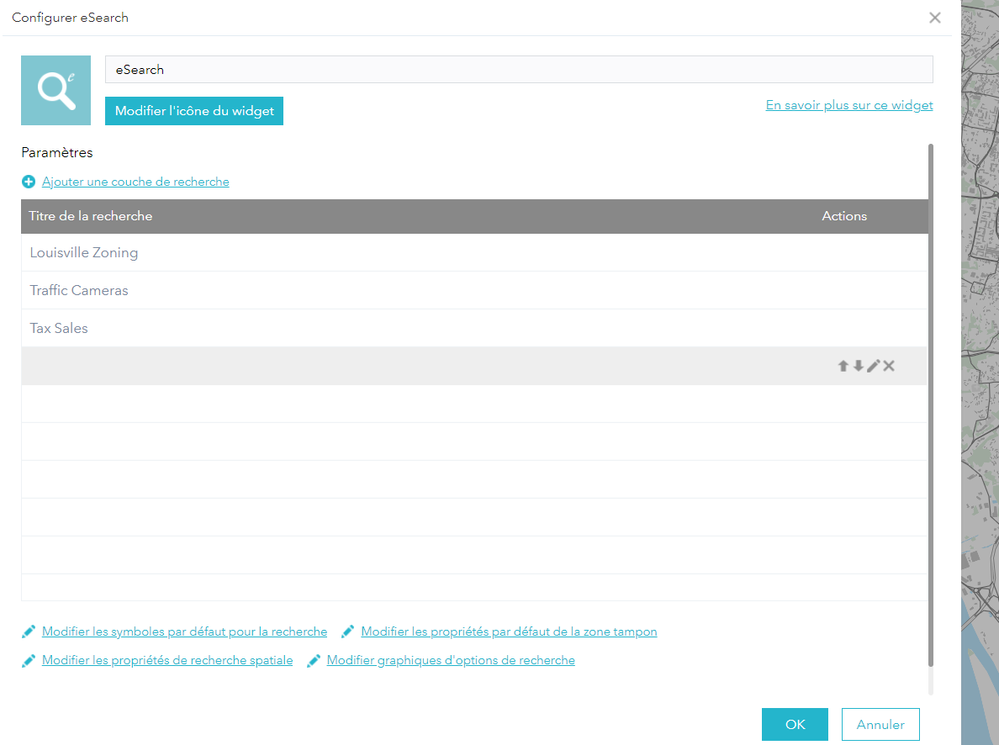Open En savoir plus sur ce widget
This screenshot has width=999, height=745.
[849, 105]
